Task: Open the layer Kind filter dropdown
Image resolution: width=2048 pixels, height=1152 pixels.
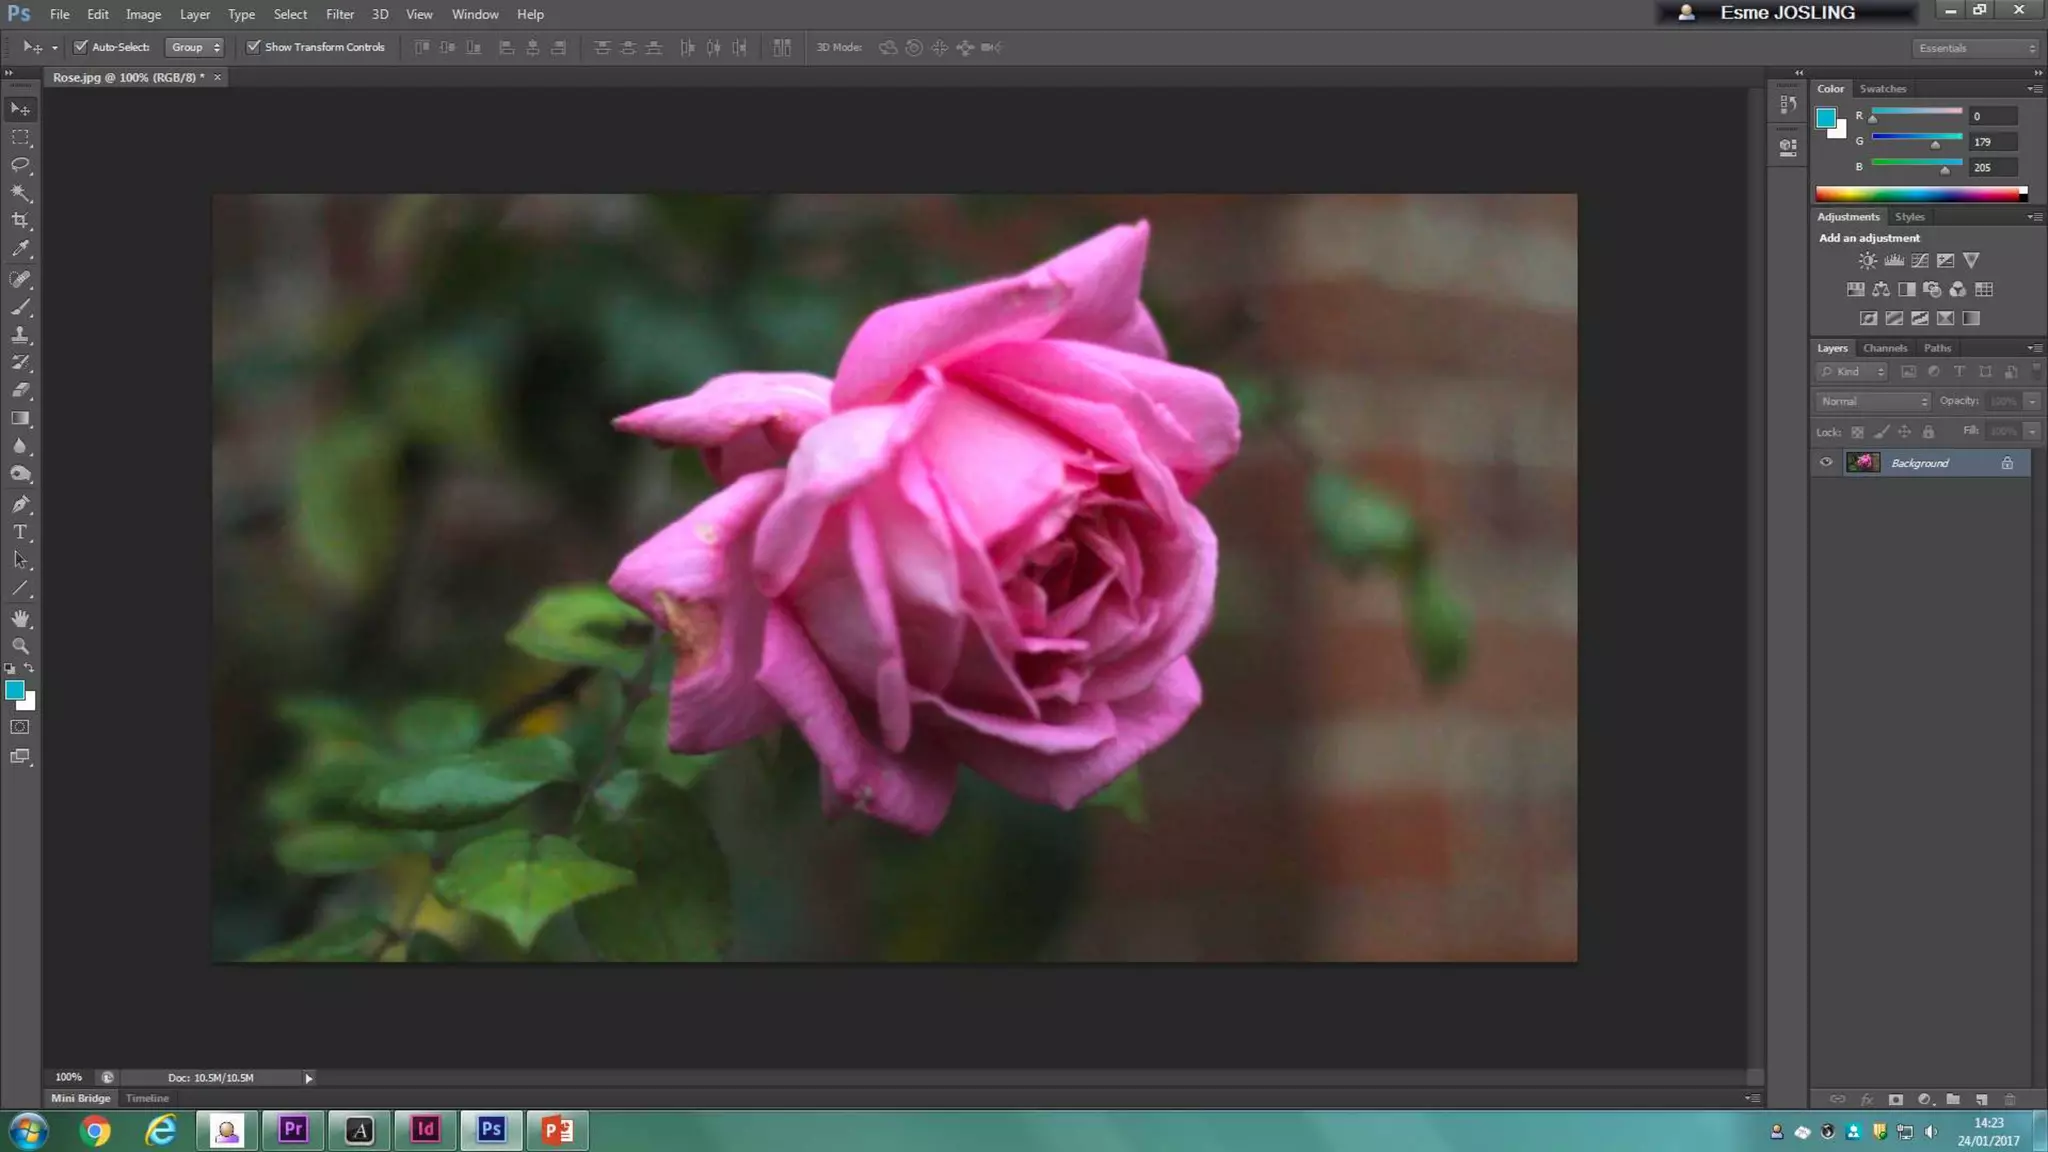Action: [1852, 372]
